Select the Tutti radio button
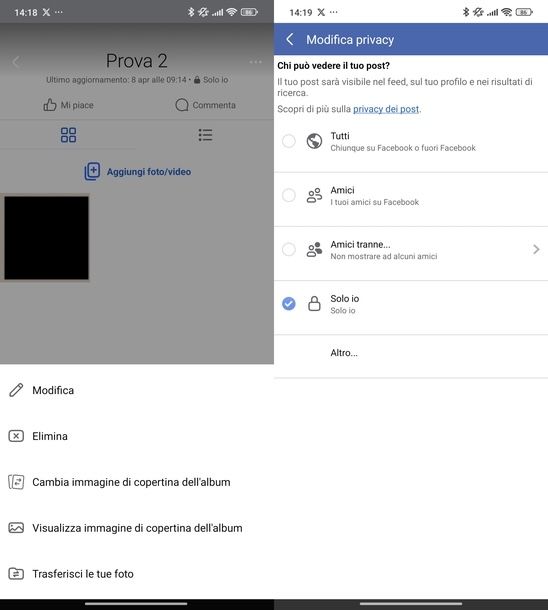The width and height of the screenshot is (548, 610). point(289,141)
